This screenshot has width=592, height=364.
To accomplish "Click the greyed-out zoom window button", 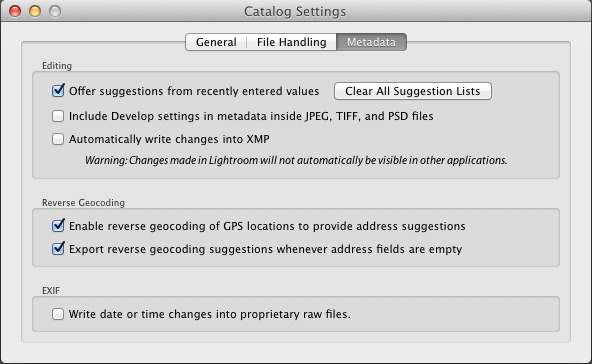I will coord(55,11).
